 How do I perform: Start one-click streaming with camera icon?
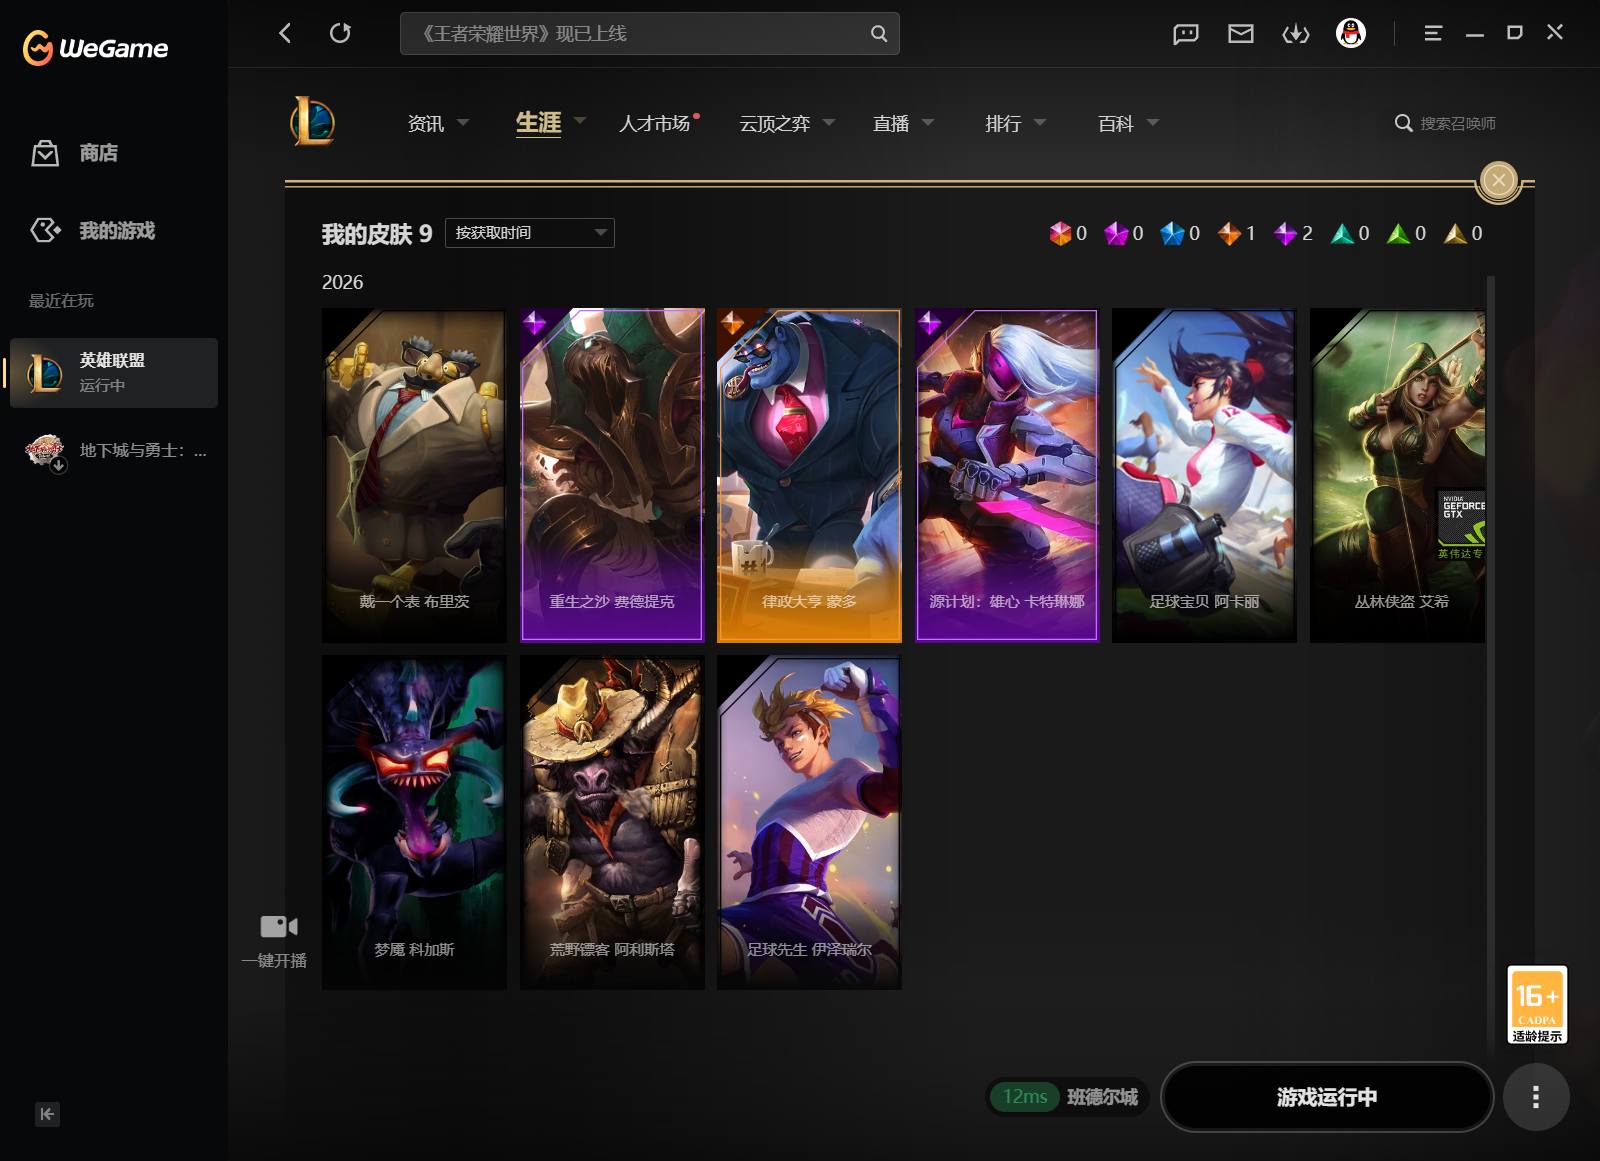(279, 926)
